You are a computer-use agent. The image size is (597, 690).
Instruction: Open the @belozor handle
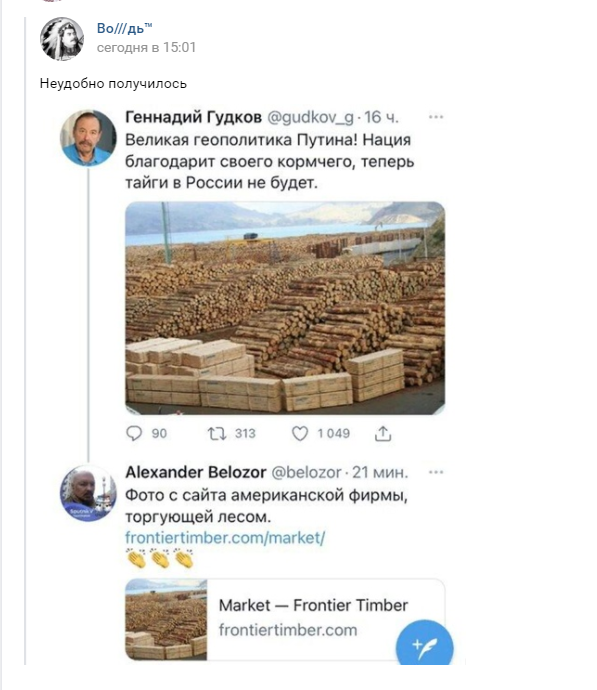pos(306,473)
